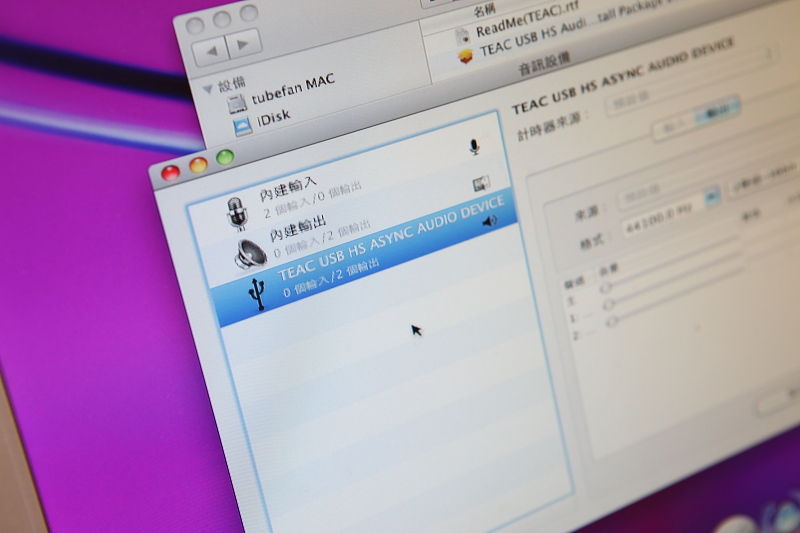Click the TEAC installer package box icon

pos(465,57)
